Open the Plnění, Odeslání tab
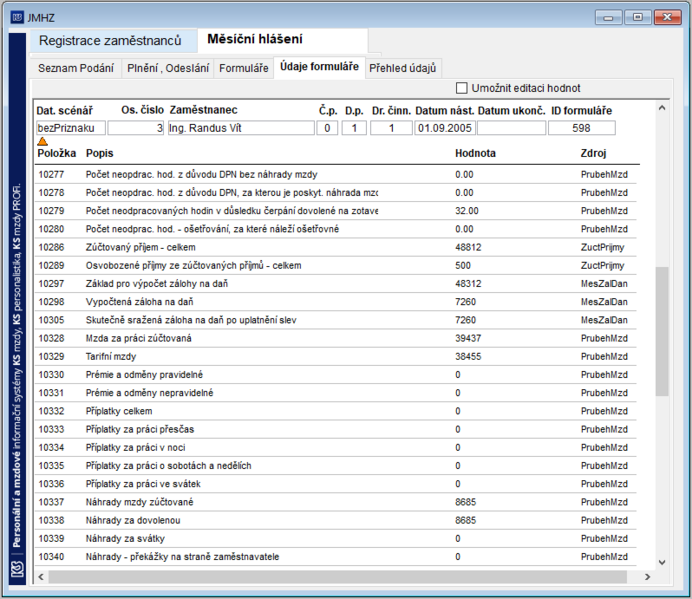This screenshot has height=599, width=692. coord(168,68)
